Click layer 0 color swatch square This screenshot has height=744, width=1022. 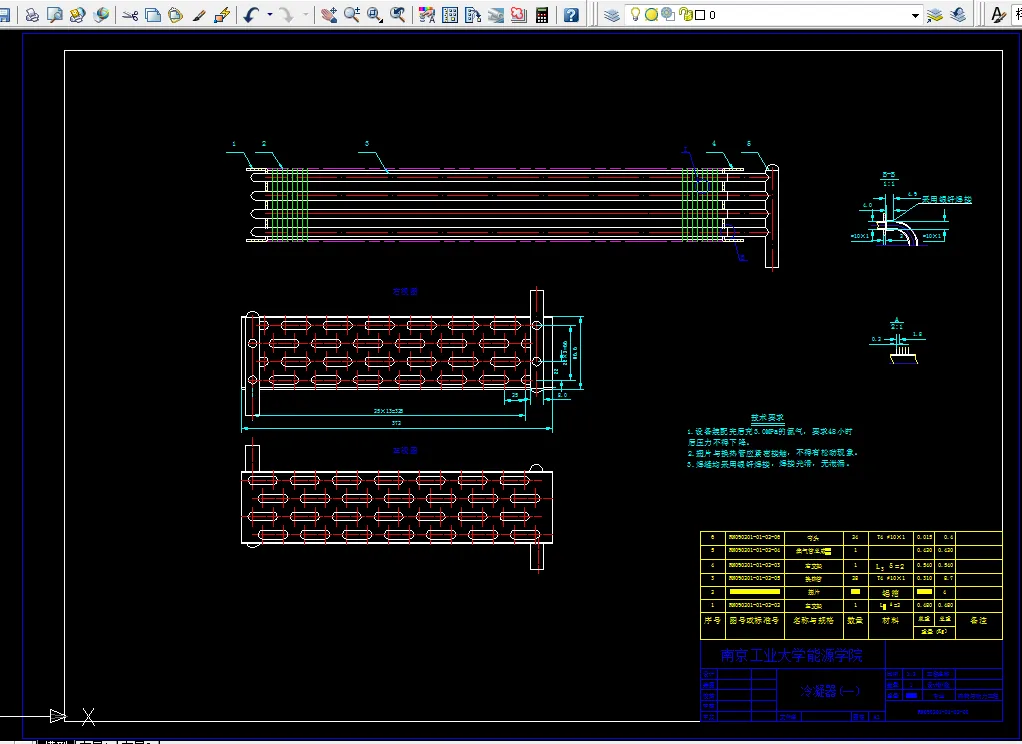(700, 15)
